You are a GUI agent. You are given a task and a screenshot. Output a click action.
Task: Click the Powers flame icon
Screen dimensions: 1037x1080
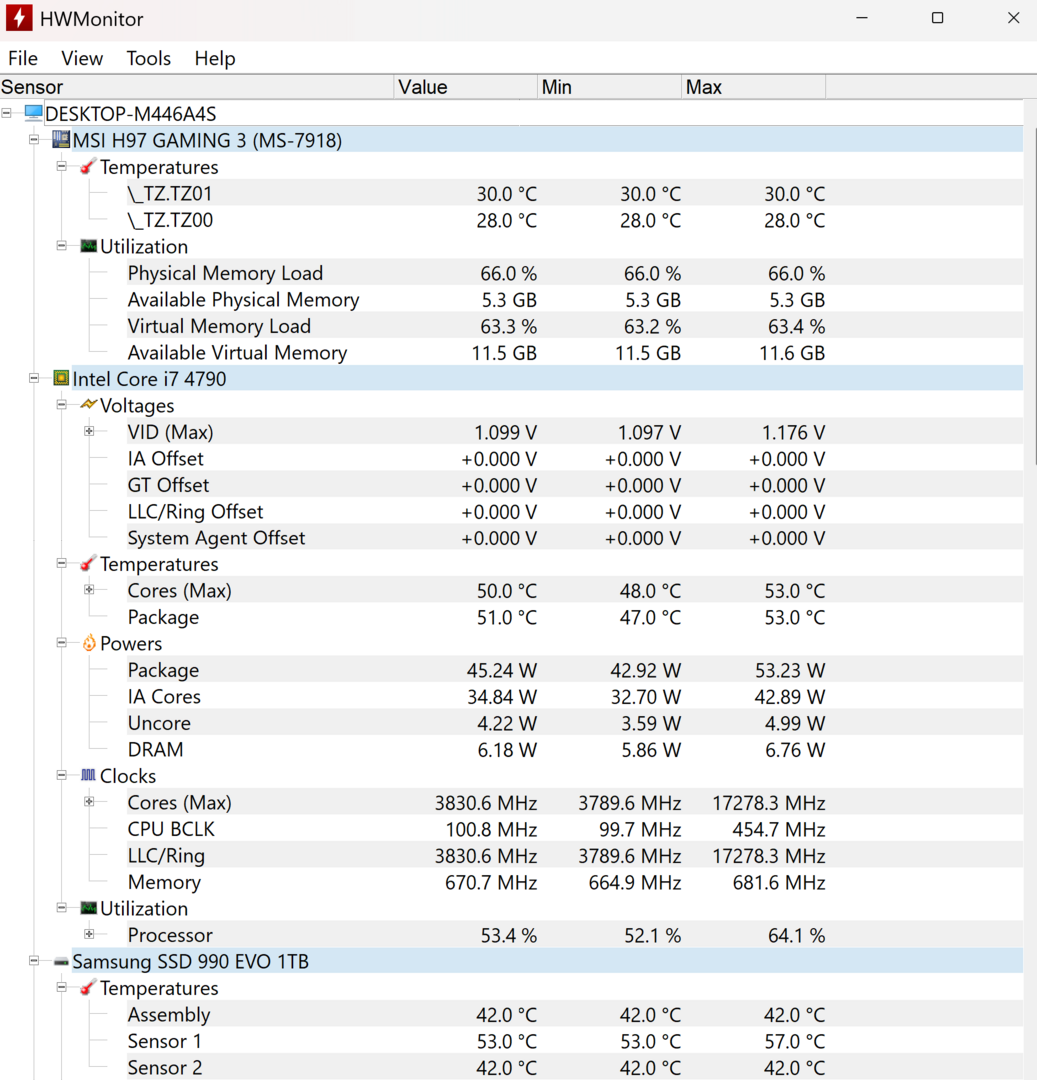point(89,643)
